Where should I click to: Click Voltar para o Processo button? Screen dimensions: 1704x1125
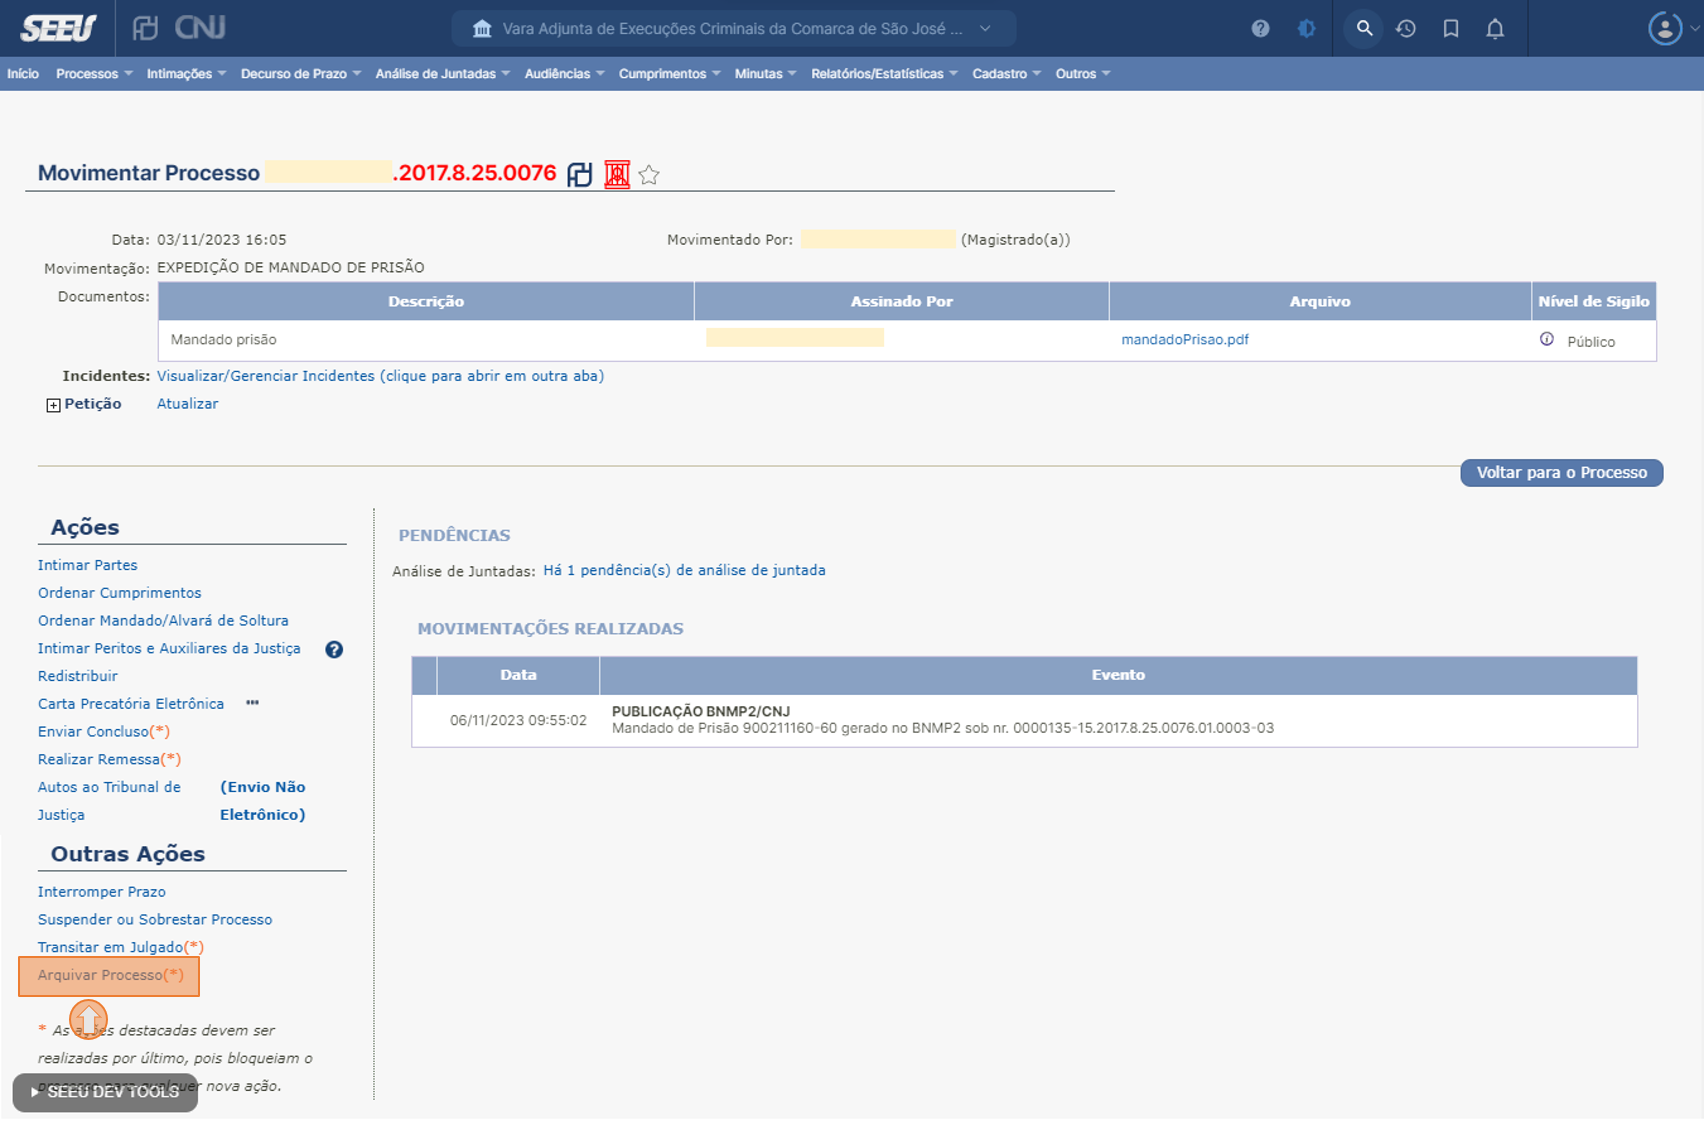pos(1561,473)
